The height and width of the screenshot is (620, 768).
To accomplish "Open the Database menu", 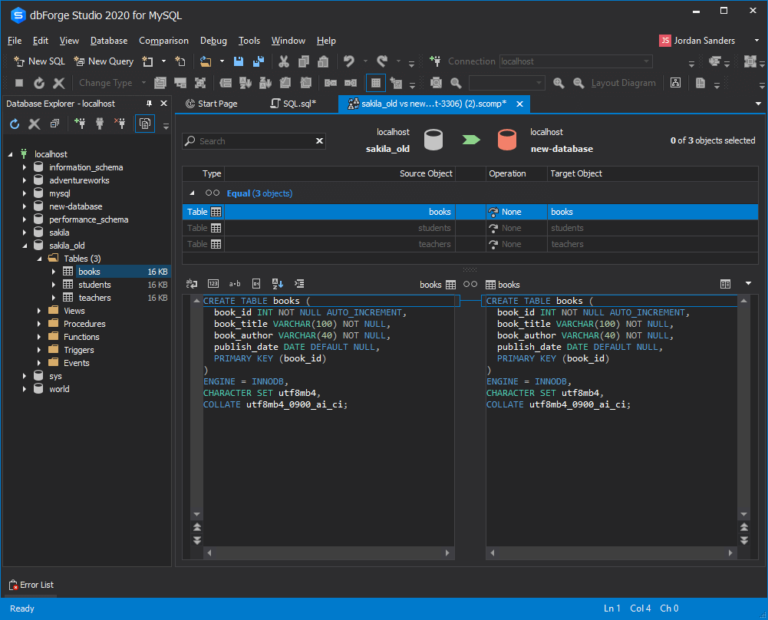I will 109,41.
